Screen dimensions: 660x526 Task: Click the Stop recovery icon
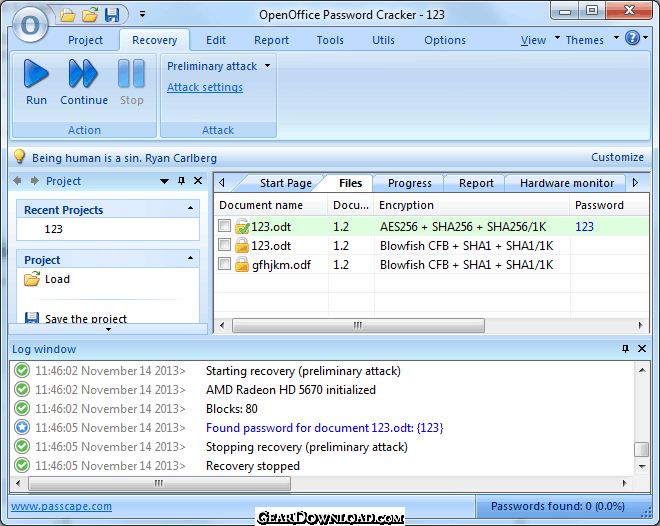tap(131, 74)
